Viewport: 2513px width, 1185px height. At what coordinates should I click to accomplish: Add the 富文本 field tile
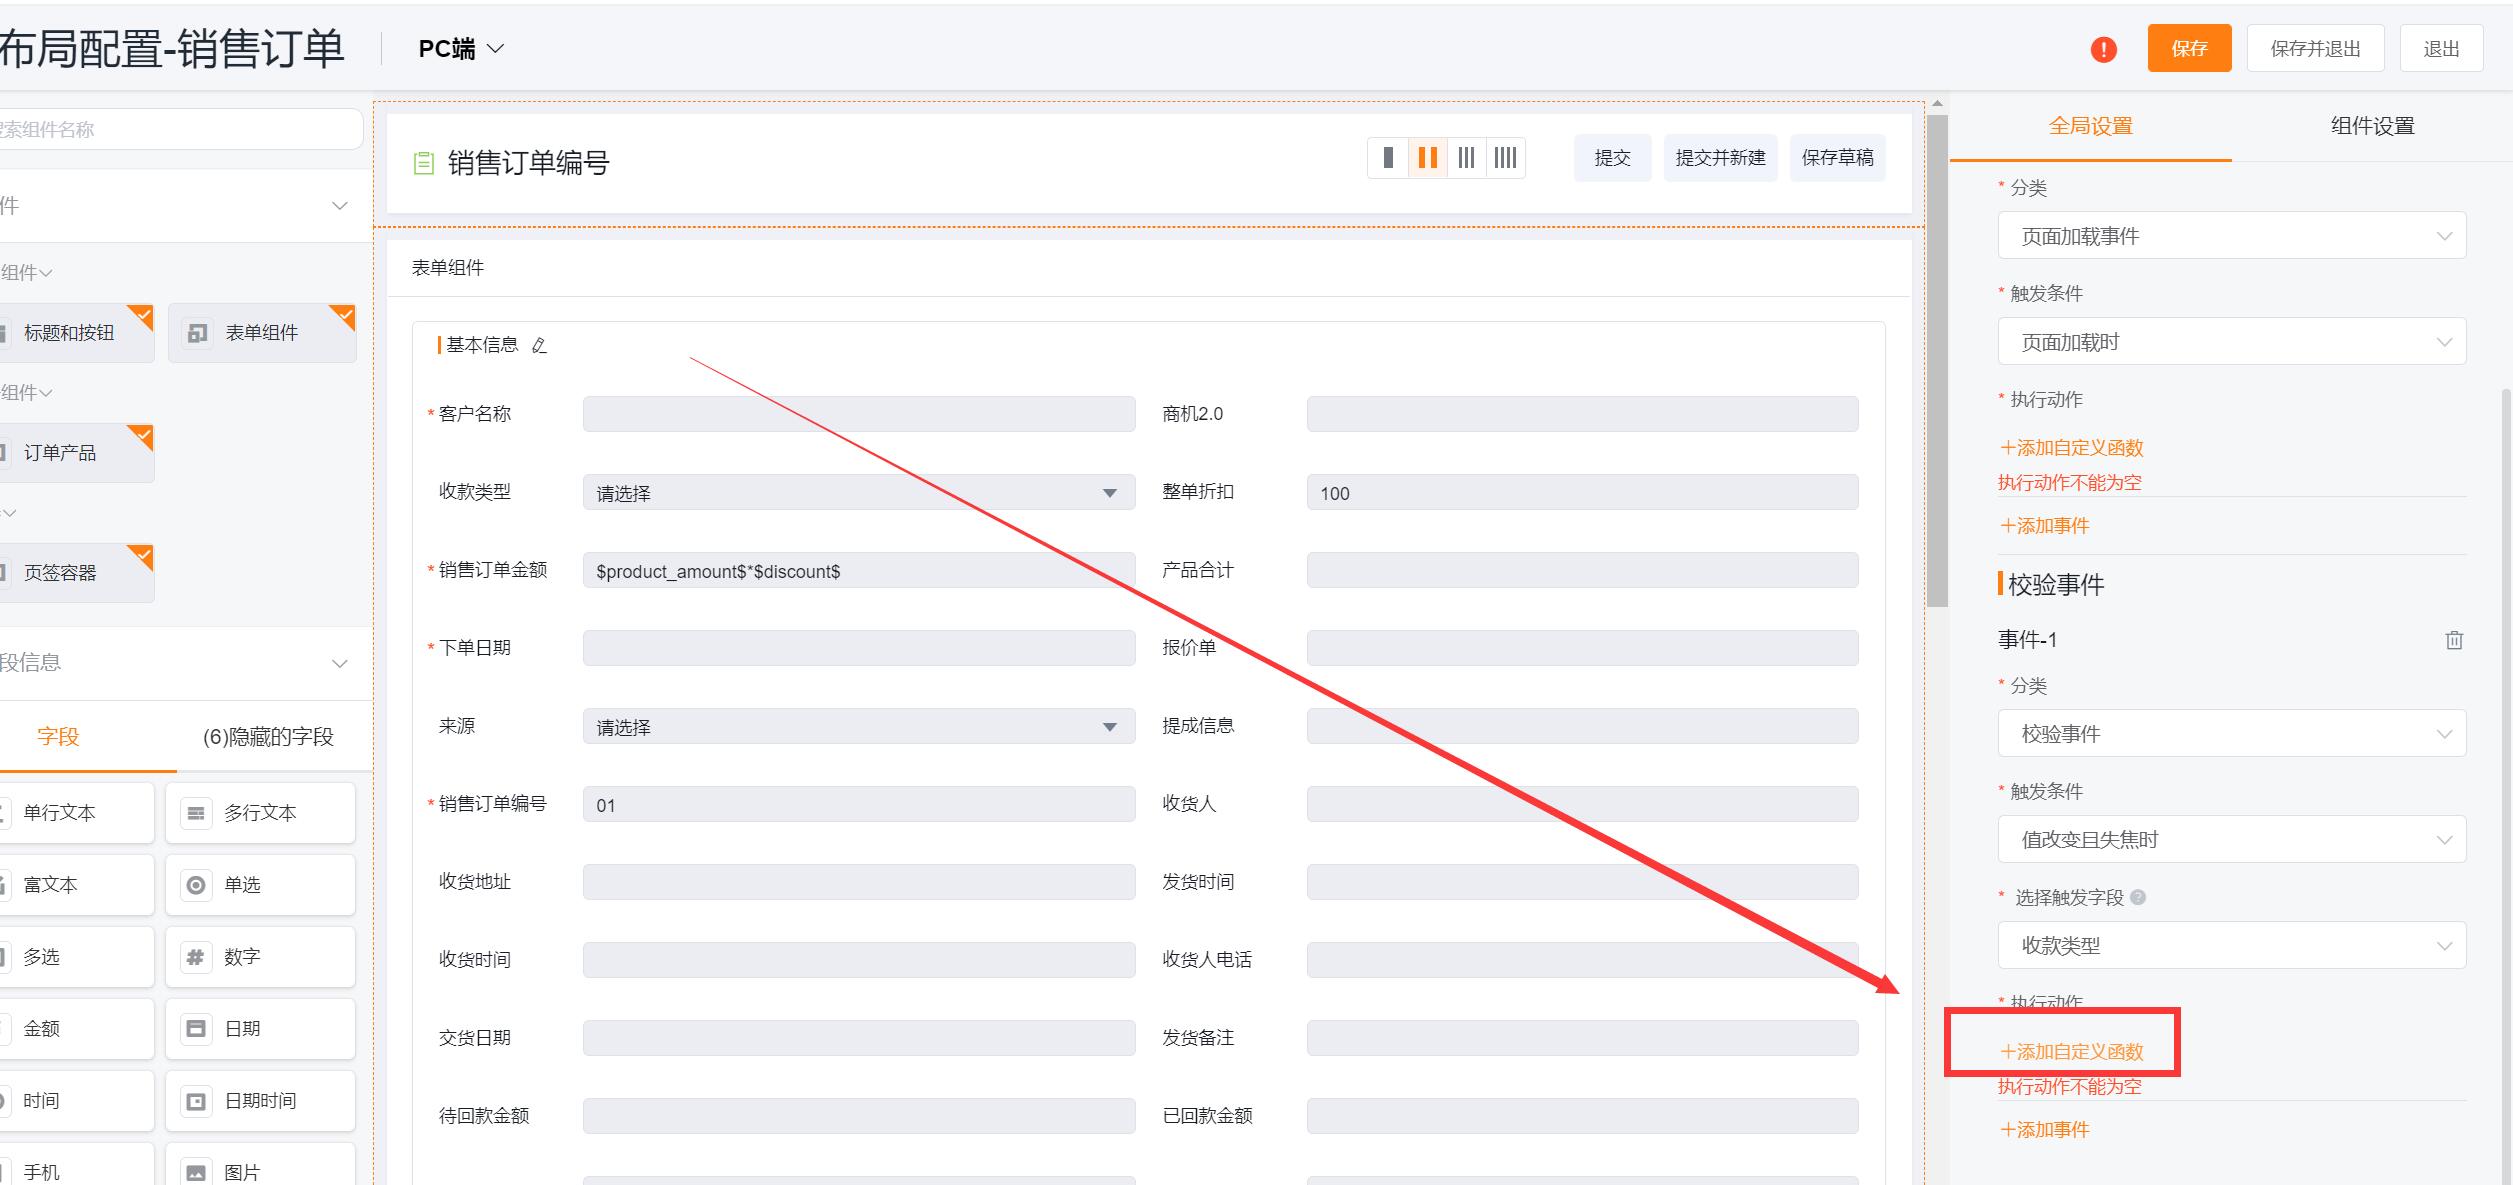pos(76,885)
